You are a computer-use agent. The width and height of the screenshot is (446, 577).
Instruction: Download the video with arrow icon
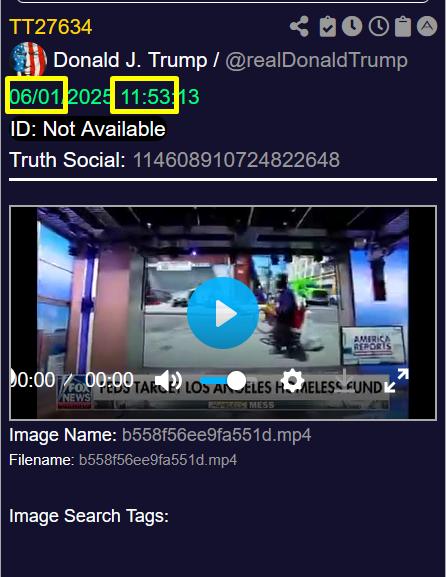344,380
